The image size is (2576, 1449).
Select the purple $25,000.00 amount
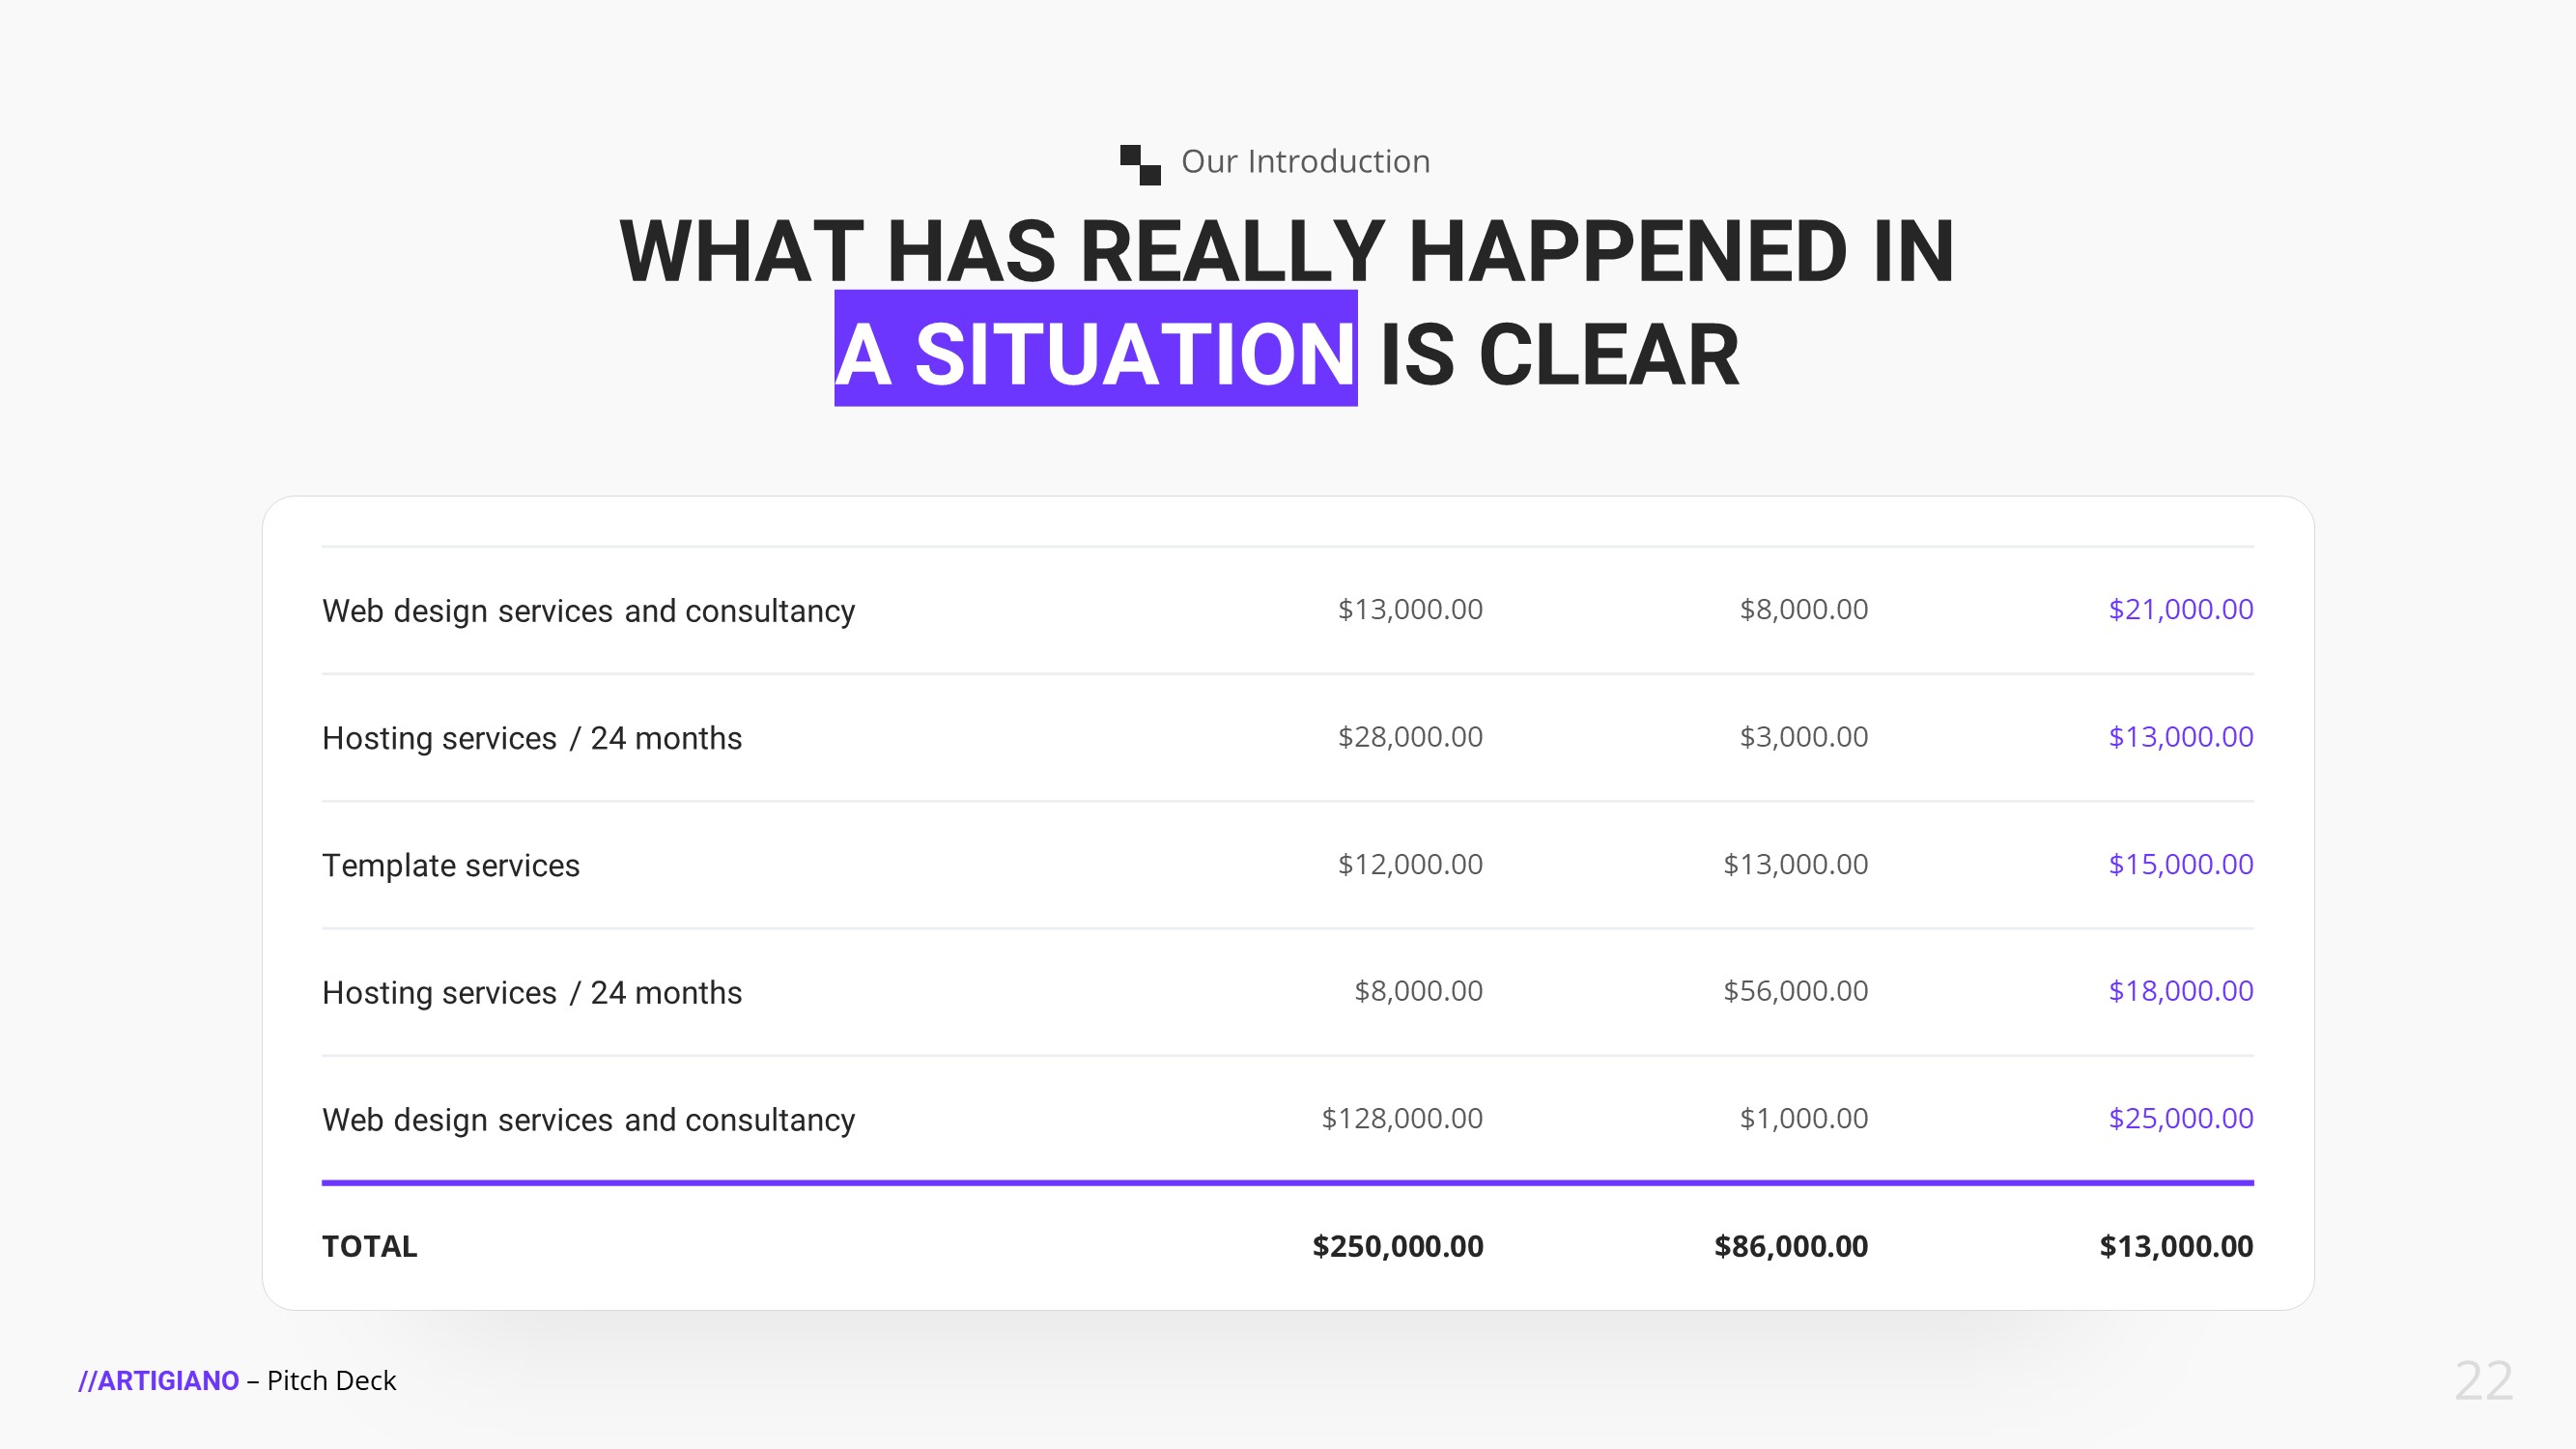pos(2180,1118)
